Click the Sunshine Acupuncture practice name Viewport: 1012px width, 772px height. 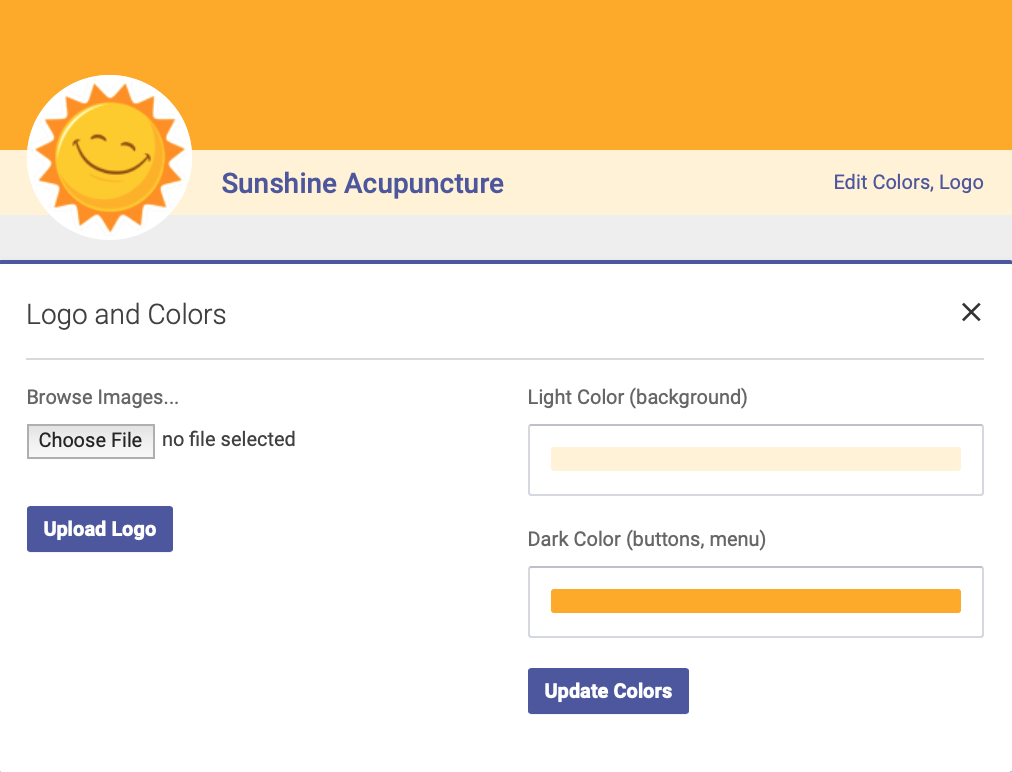[x=363, y=183]
